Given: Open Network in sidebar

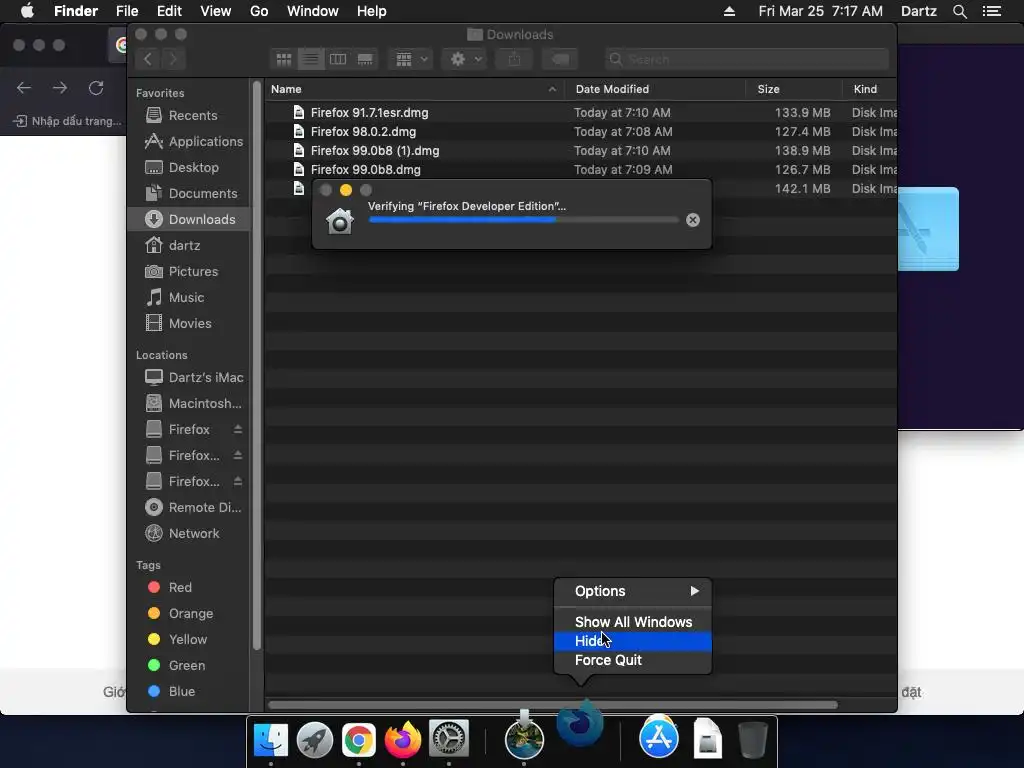Looking at the screenshot, I should (188, 534).
